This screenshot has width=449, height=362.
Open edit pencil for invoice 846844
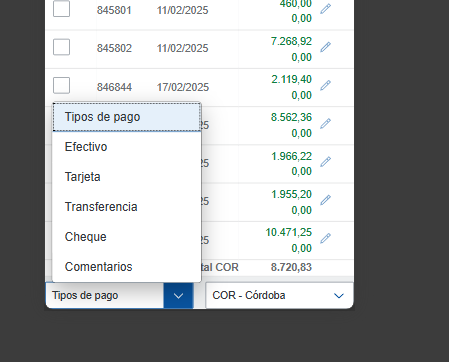[325, 85]
